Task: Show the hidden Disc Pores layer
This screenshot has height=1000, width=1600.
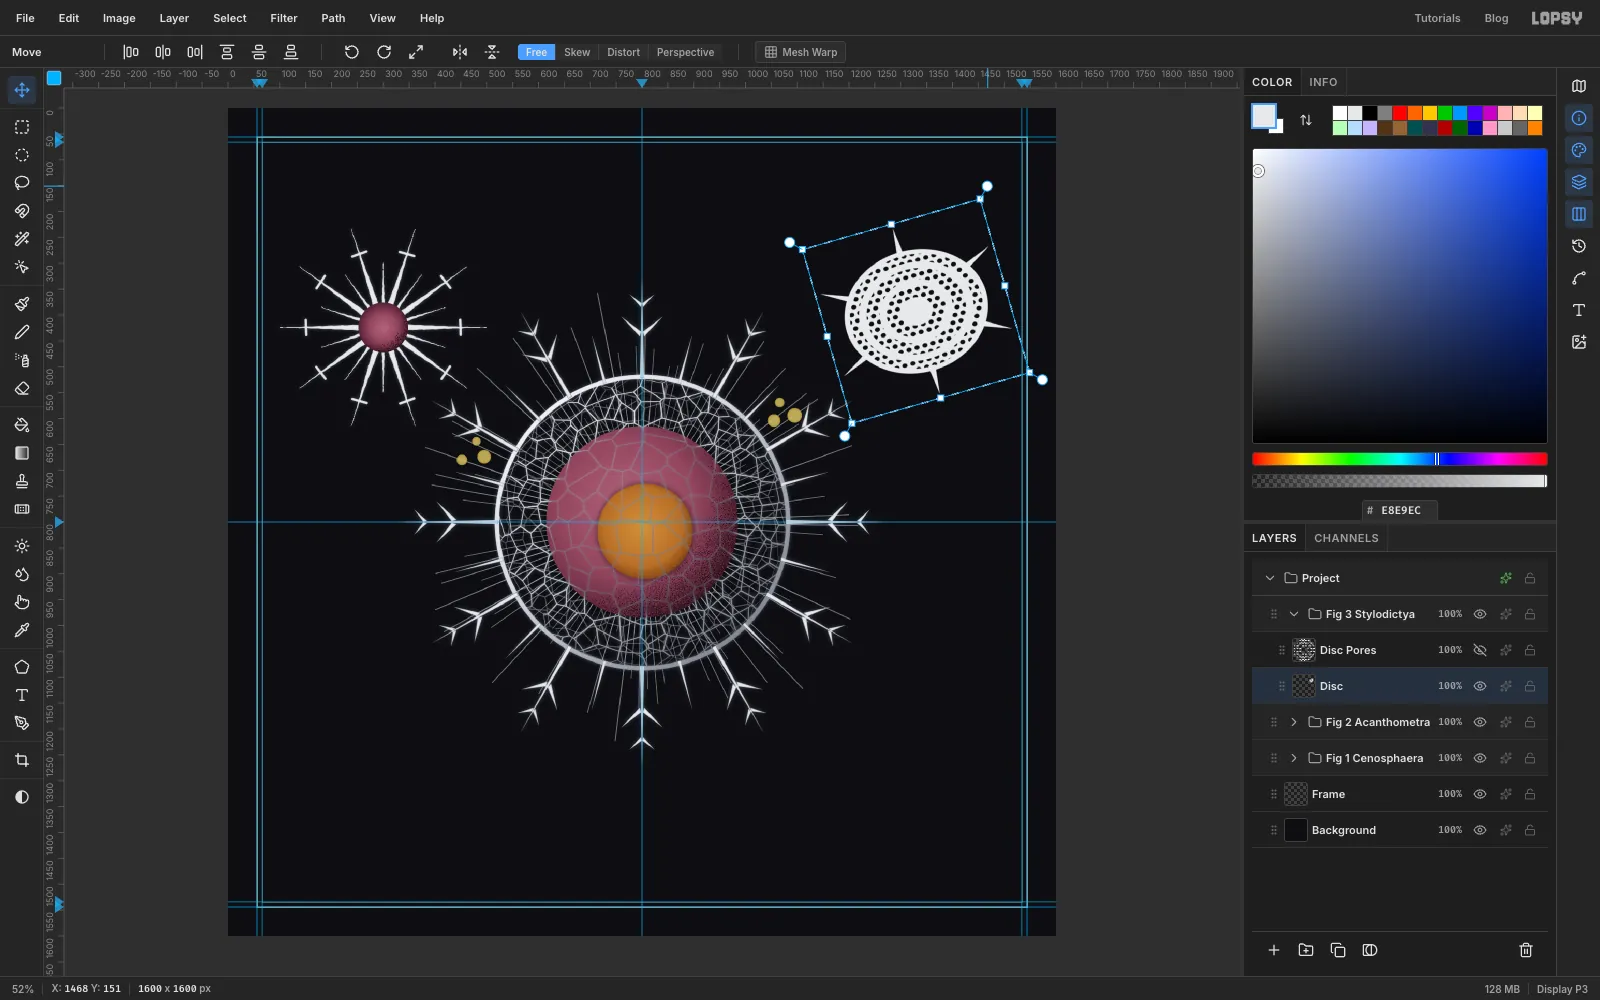Action: tap(1480, 650)
